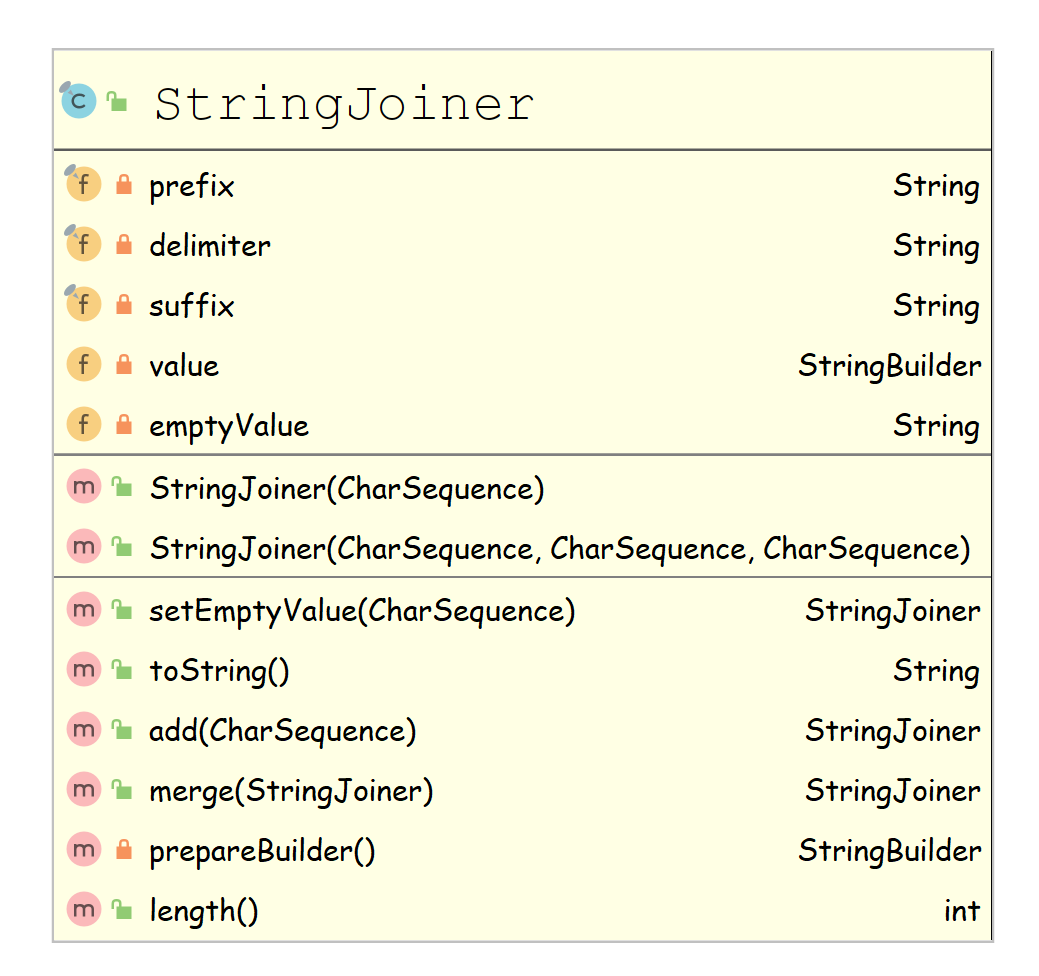Click the StringJoiner return type of merge

coord(892,791)
